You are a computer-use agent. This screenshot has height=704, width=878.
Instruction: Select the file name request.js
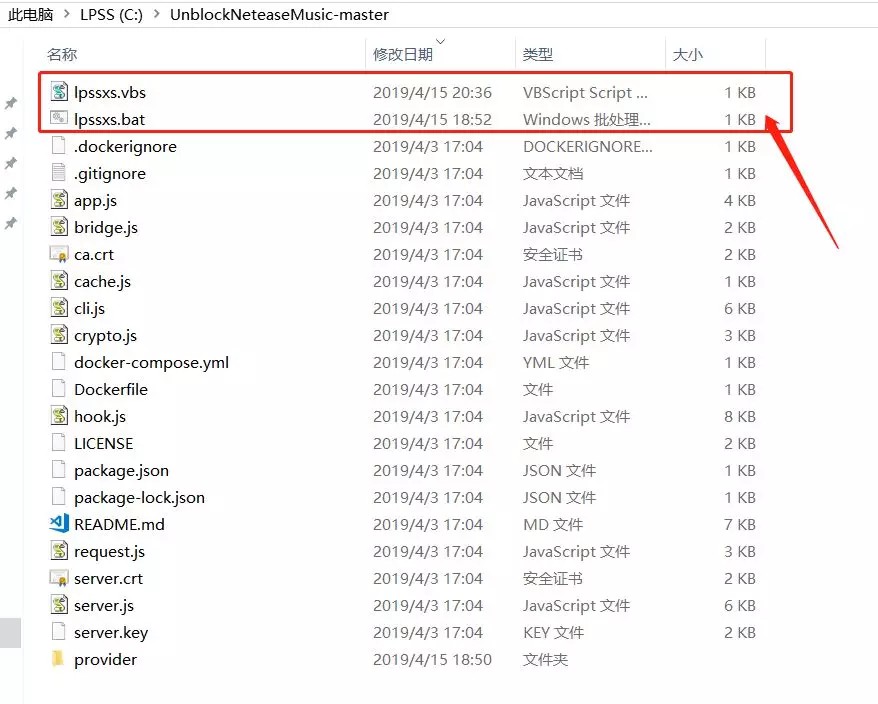coord(109,552)
